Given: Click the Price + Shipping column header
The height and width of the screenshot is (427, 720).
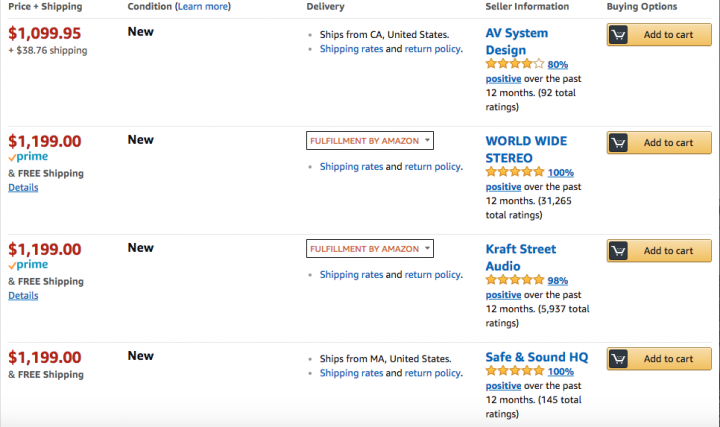Looking at the screenshot, I should click(45, 6).
